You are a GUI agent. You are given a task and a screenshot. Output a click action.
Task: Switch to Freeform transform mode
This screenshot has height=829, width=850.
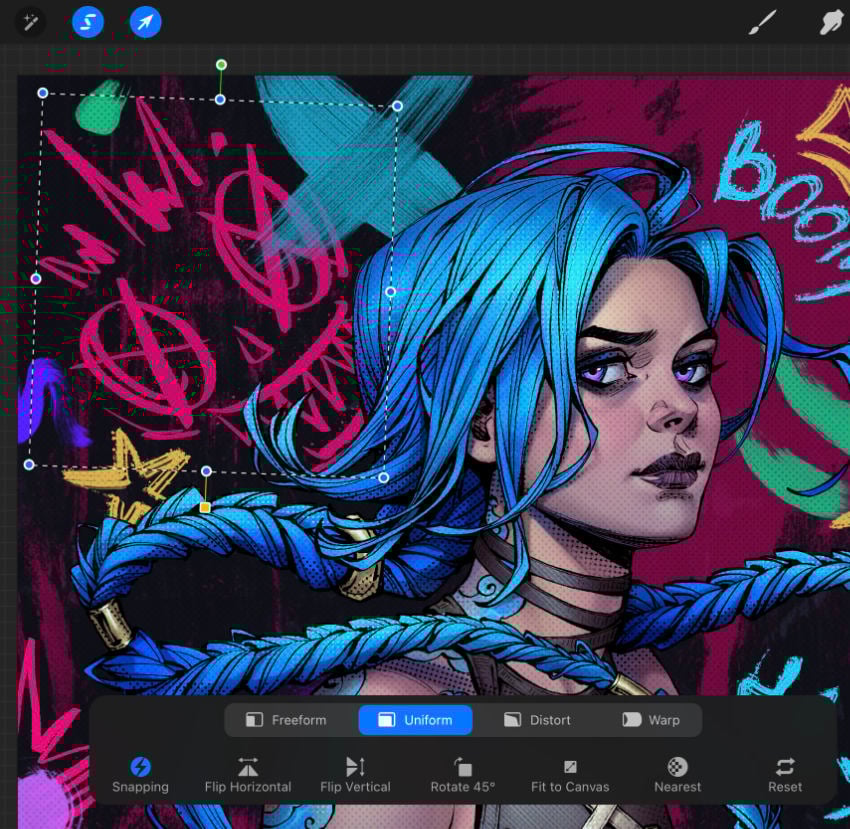coord(286,720)
